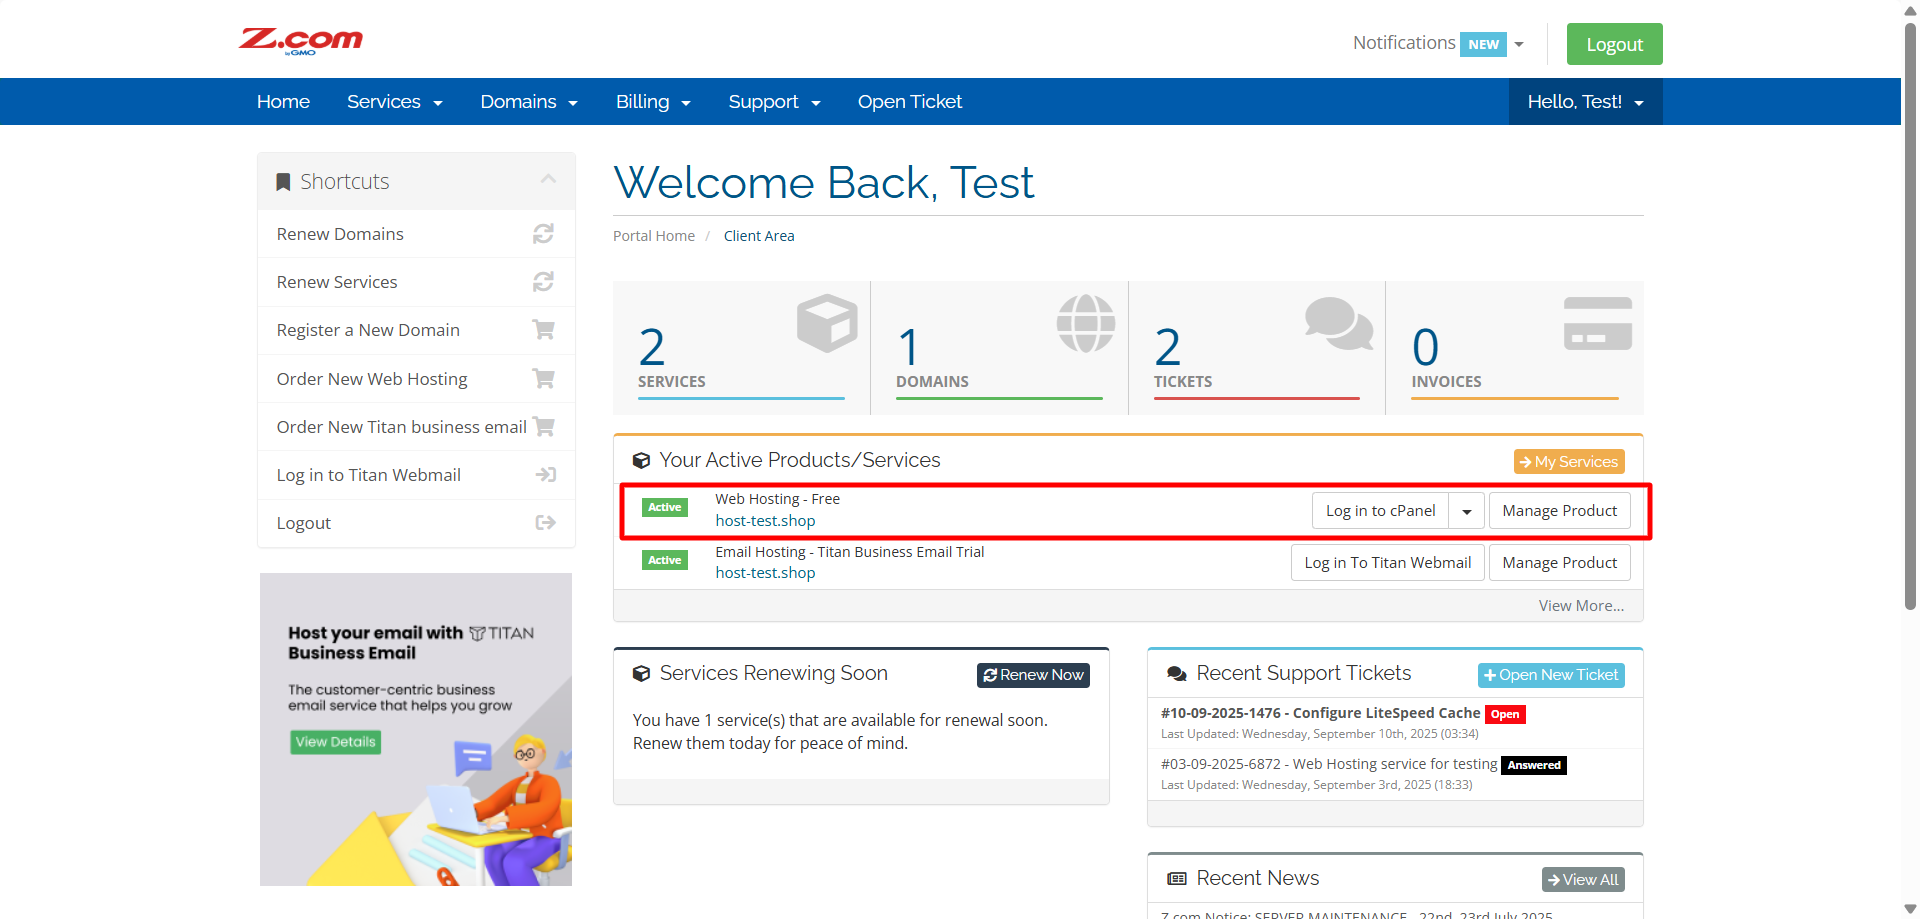Select Log in to Titan Webmail shortcut
1920x919 pixels.
(x=416, y=475)
